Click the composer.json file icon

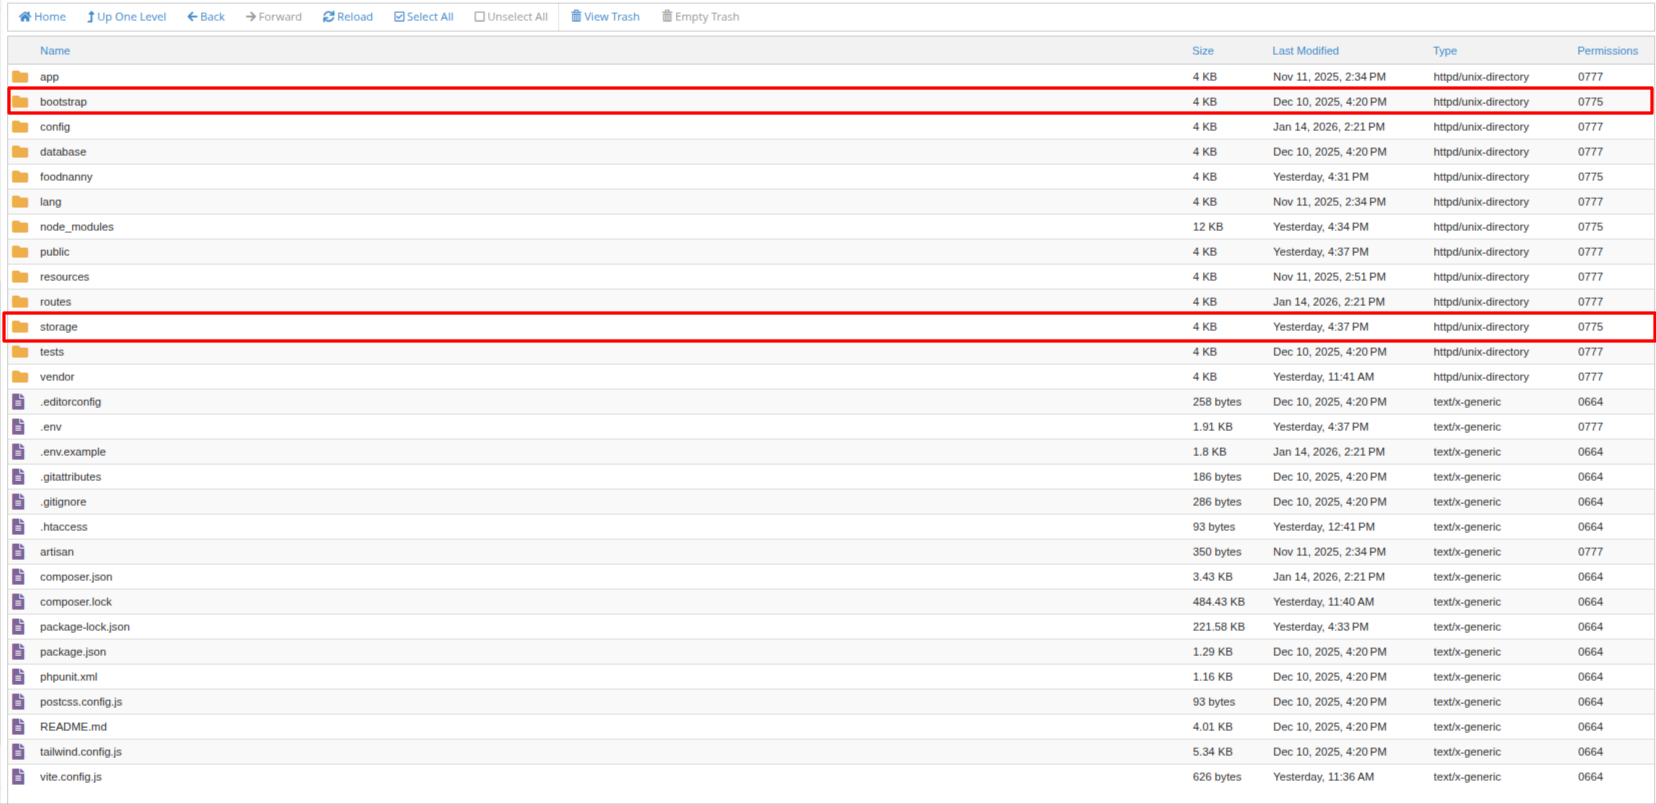(x=18, y=577)
